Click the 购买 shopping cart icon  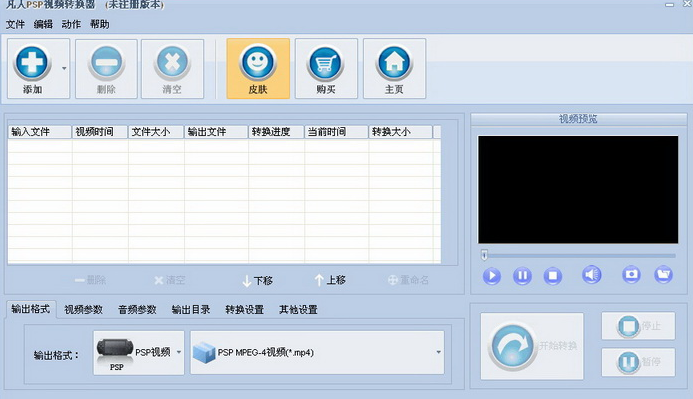(325, 63)
